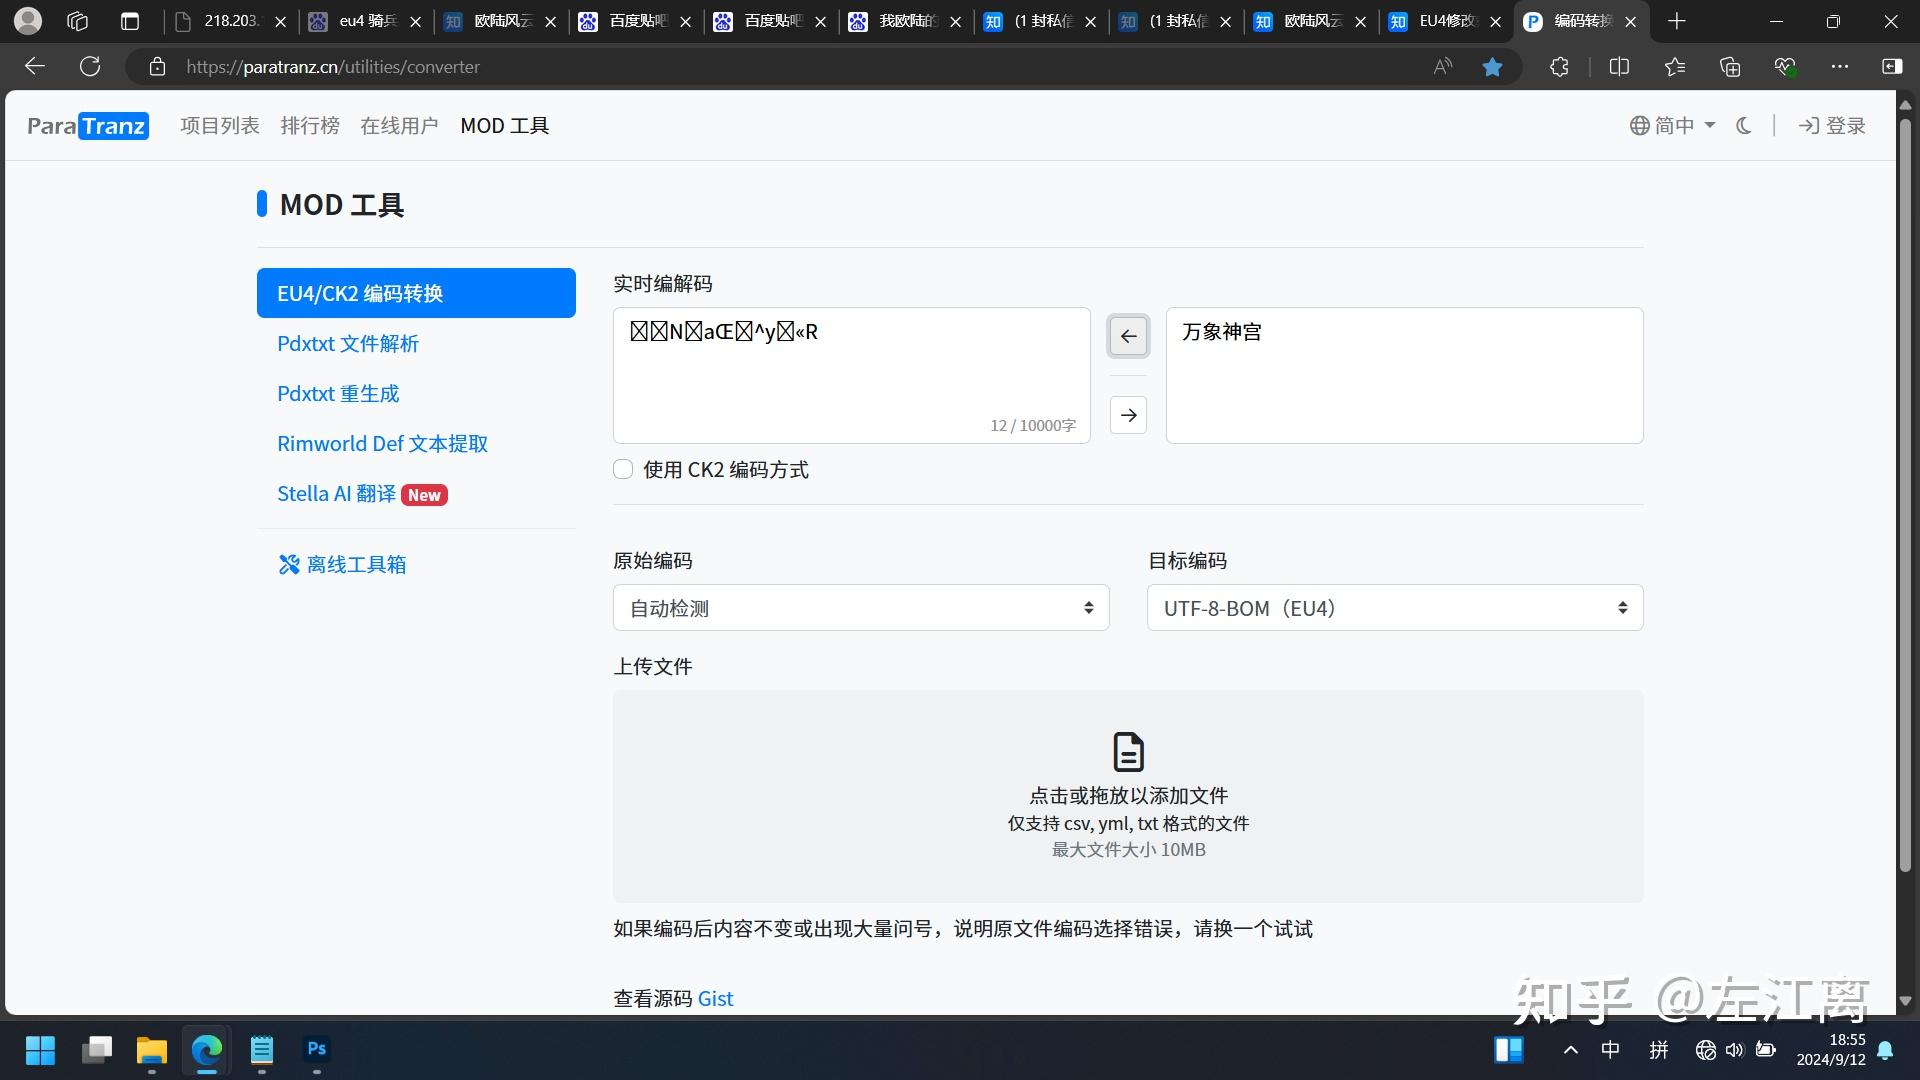Screen dimensions: 1920x1080
Task: Click the encoding input text field
Action: pyautogui.click(x=850, y=375)
